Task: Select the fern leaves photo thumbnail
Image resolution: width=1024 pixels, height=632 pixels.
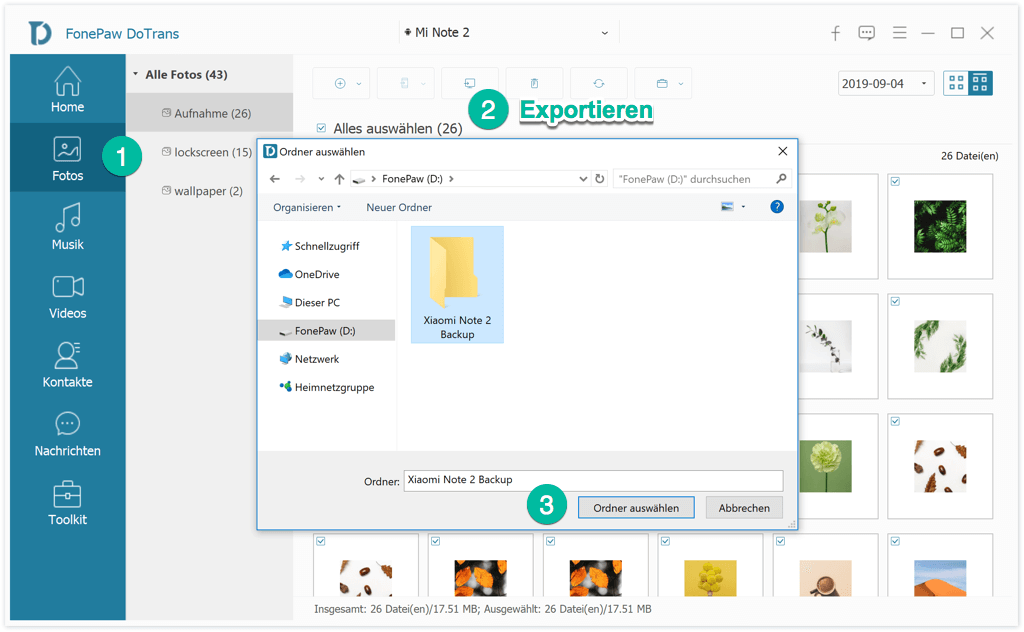Action: click(940, 227)
